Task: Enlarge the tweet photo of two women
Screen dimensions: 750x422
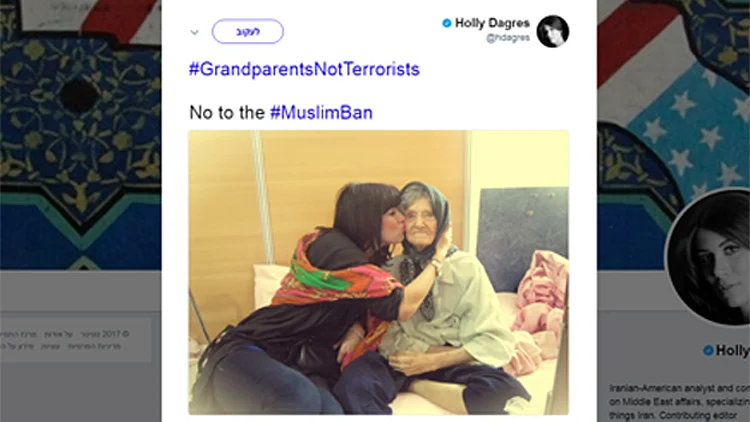Action: tap(379, 273)
